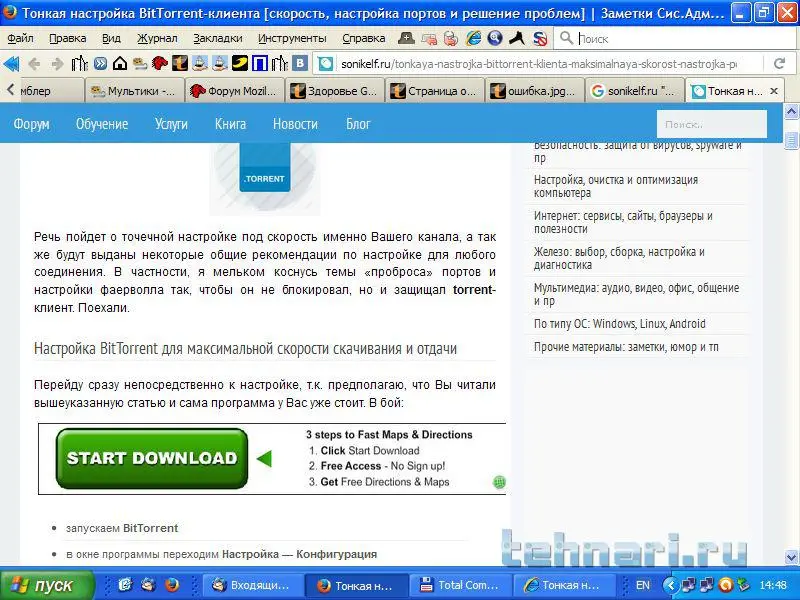Open 'По типу ОС: Windows, Linux, Android' link
This screenshot has height=600, width=800.
pos(619,323)
